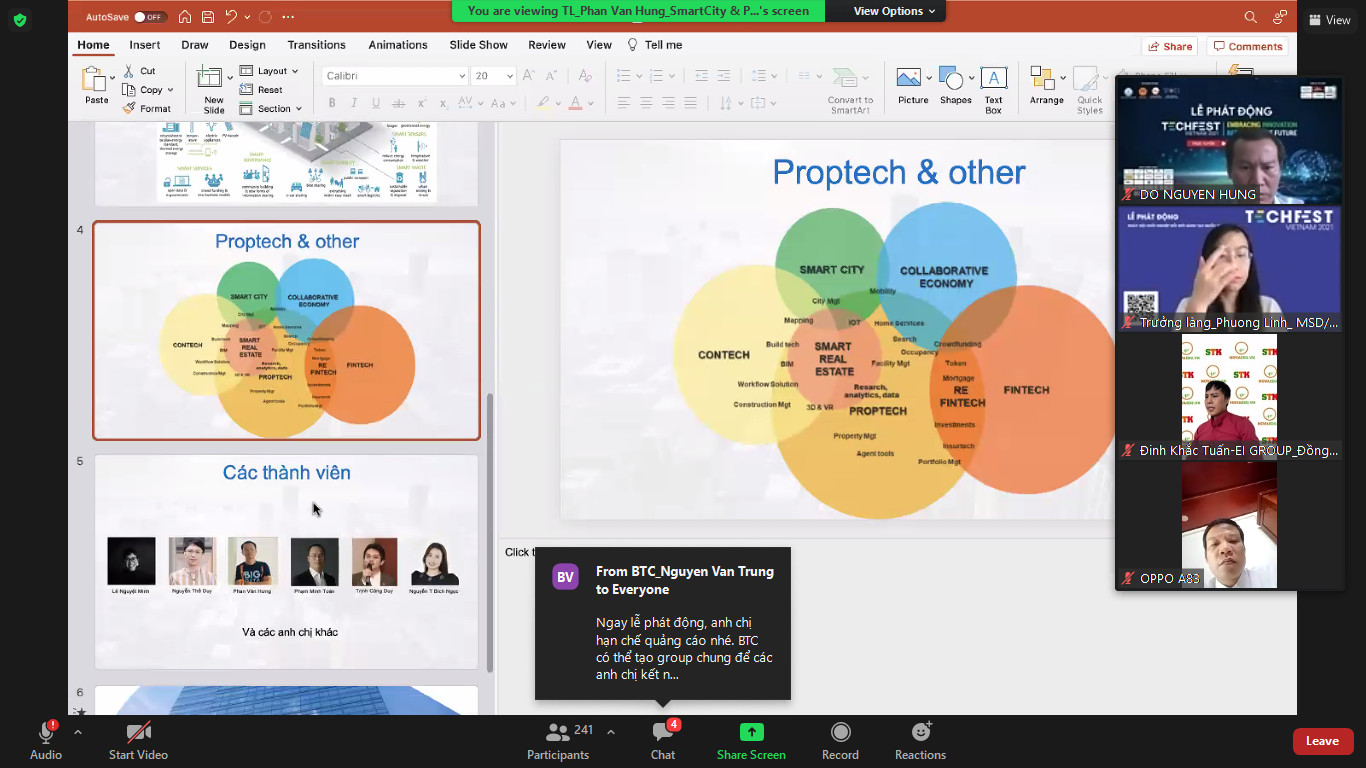Image resolution: width=1366 pixels, height=768 pixels.
Task: Click the Comments button
Action: click(1247, 46)
